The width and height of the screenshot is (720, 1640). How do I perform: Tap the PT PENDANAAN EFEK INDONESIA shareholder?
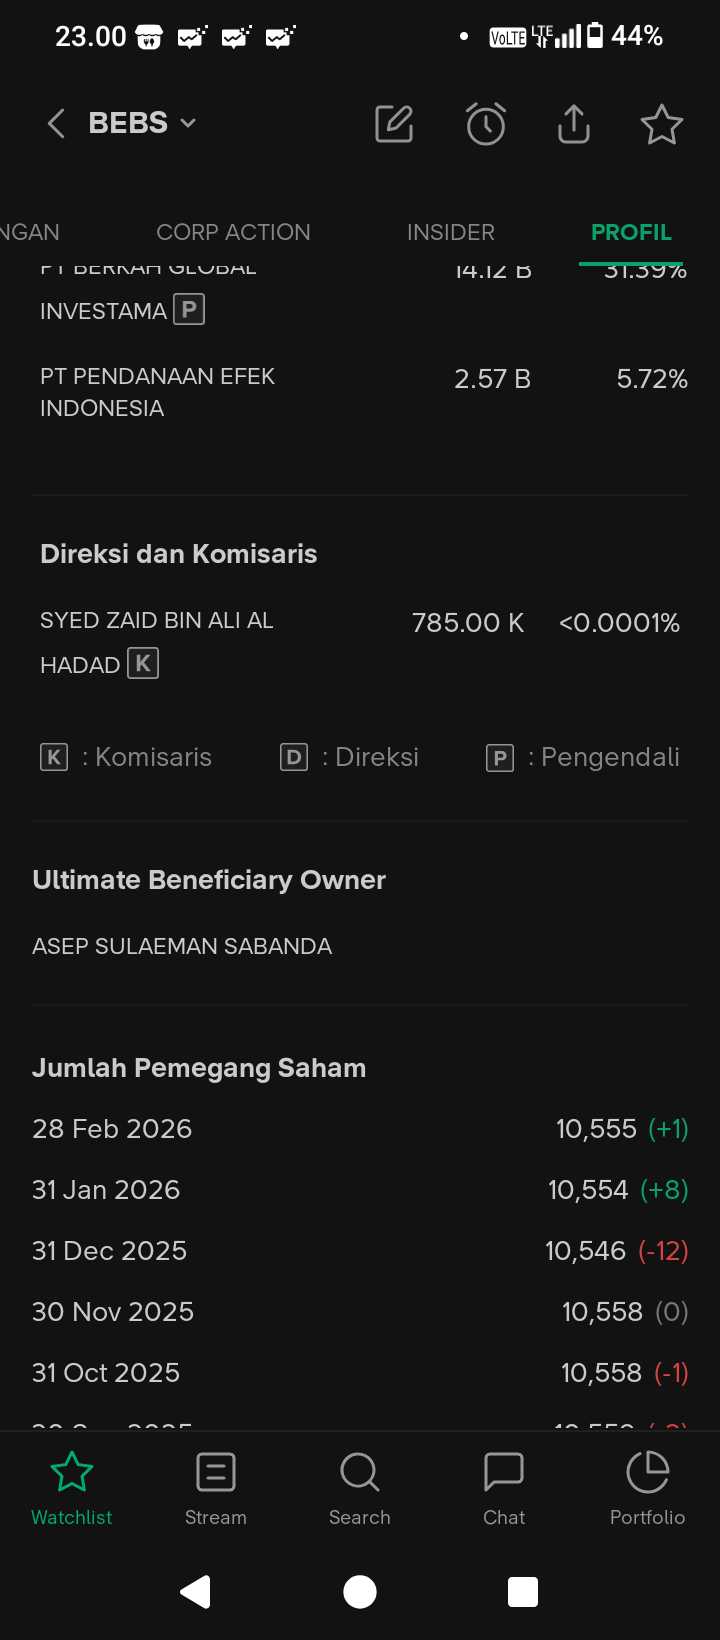157,392
